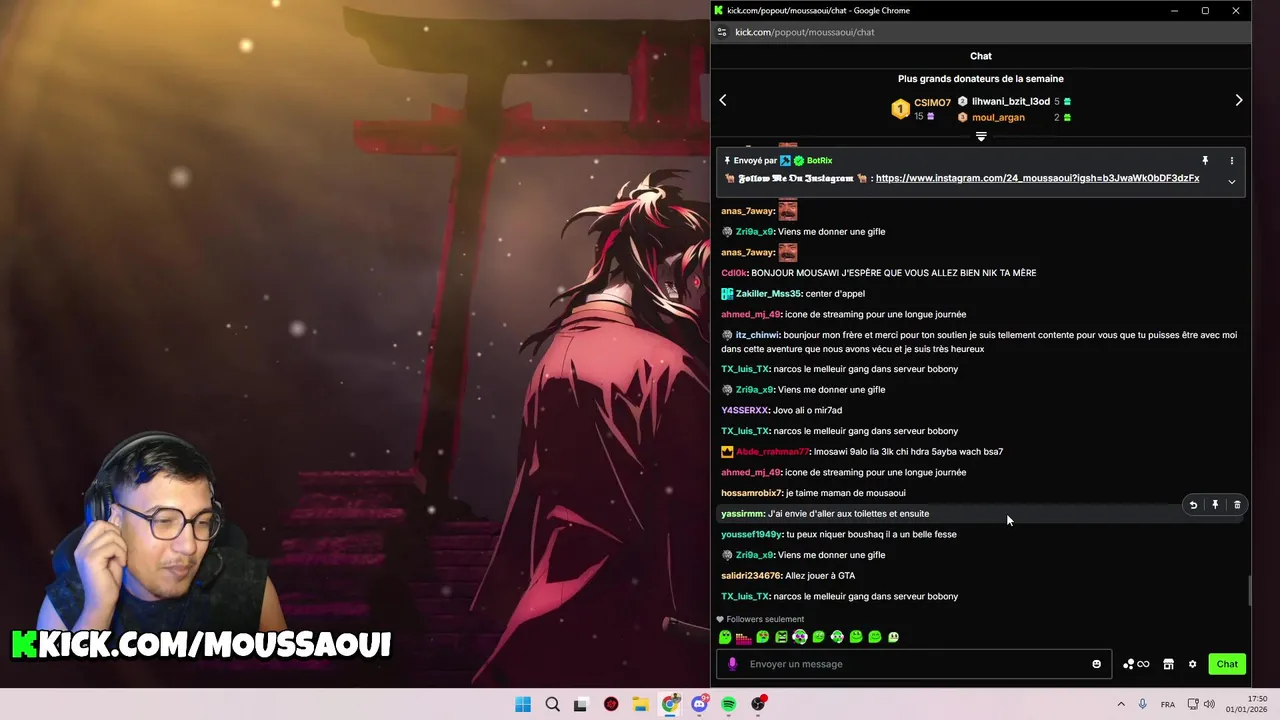Open Discord from taskbar
Screen dimensions: 1280x720
699,704
